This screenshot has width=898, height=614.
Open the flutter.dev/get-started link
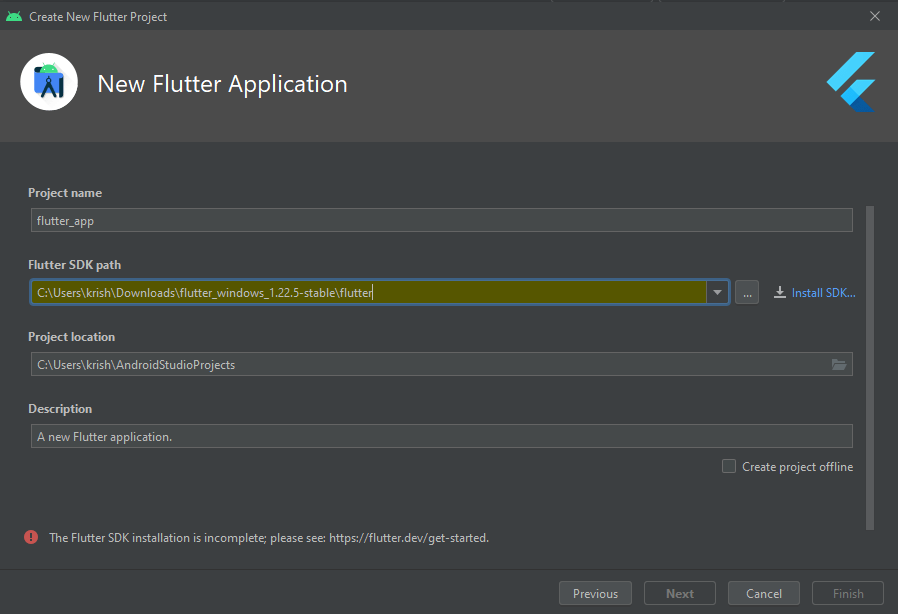click(408, 537)
